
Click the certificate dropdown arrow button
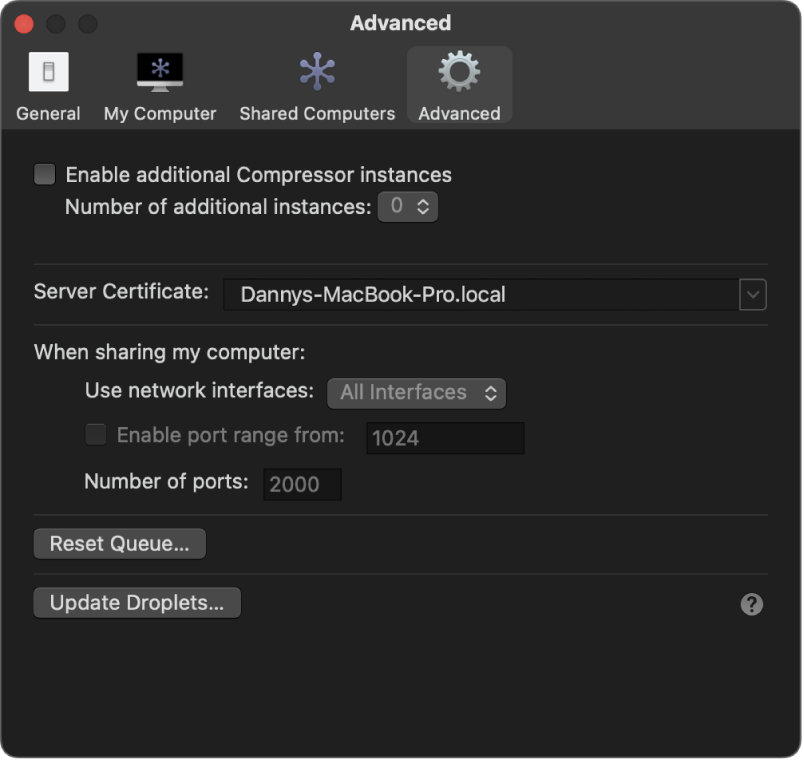(x=752, y=294)
